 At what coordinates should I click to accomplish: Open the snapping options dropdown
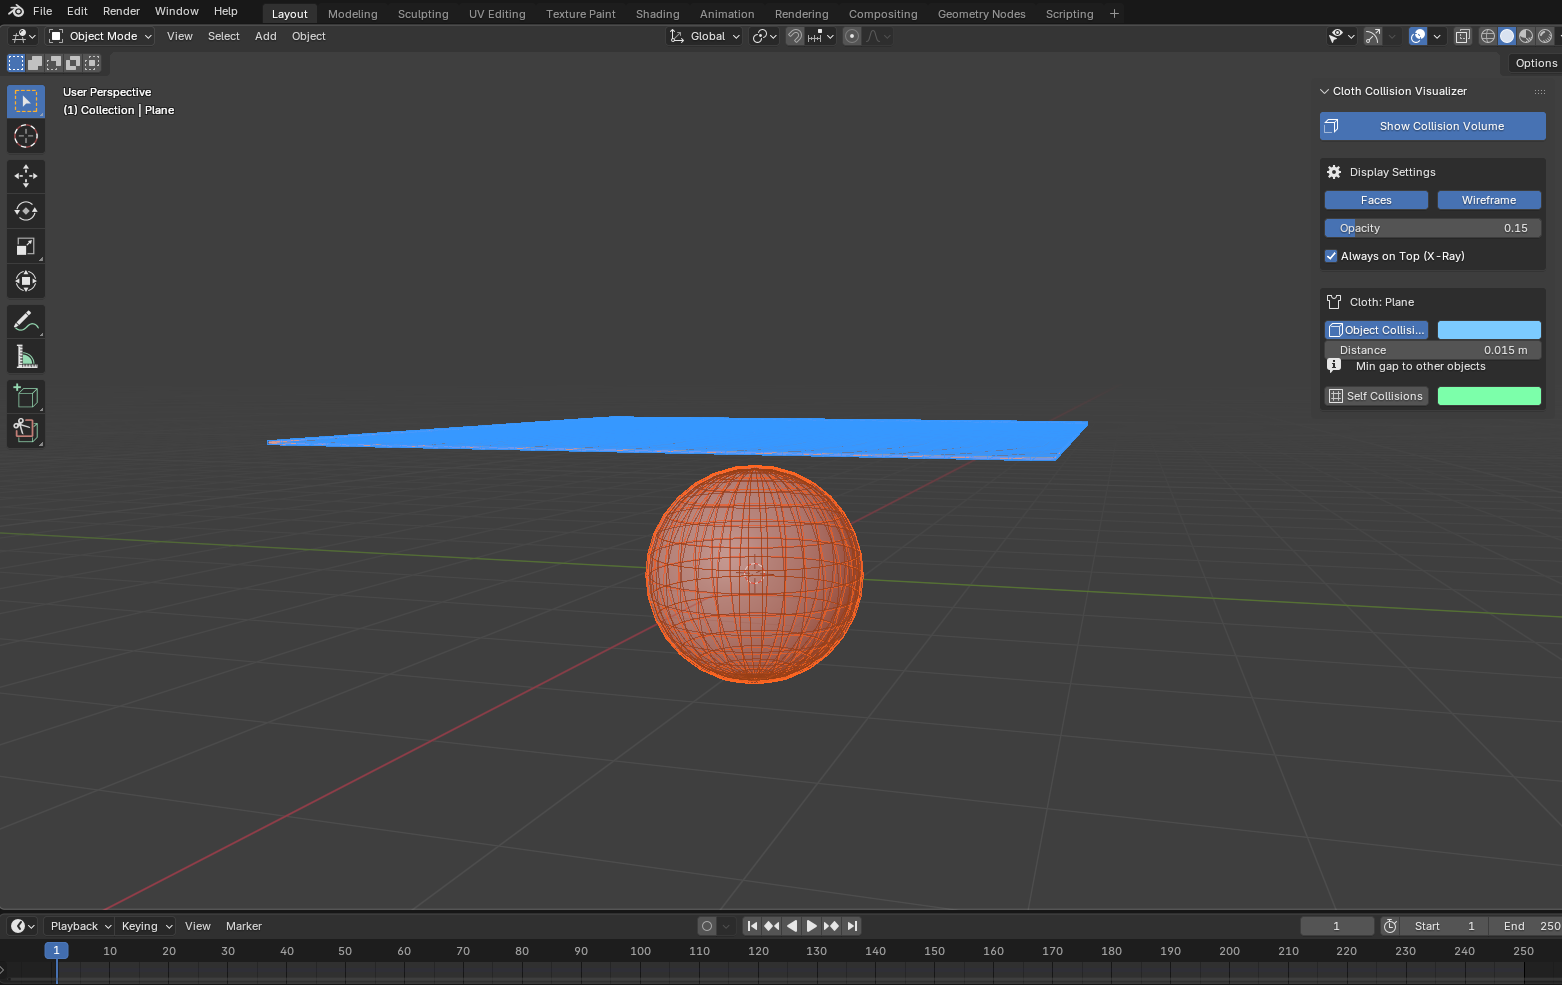pyautogui.click(x=821, y=36)
